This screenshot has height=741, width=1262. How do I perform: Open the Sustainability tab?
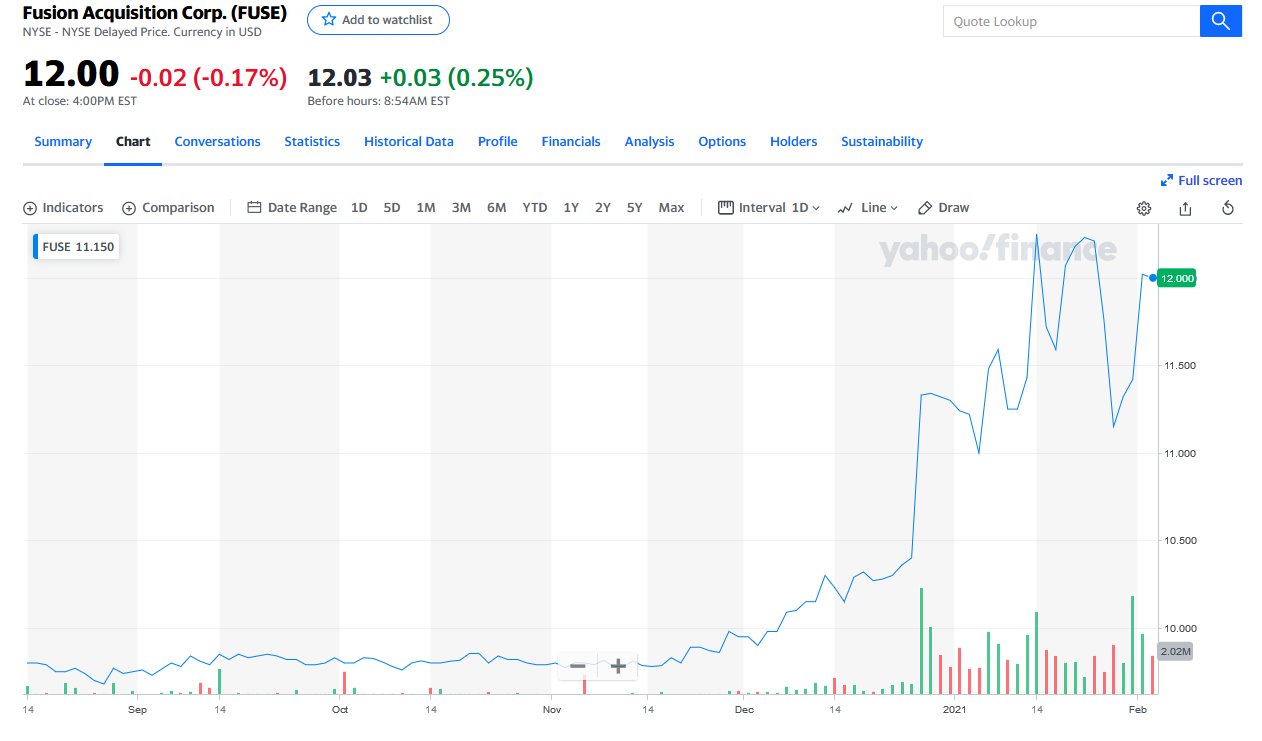click(x=882, y=142)
